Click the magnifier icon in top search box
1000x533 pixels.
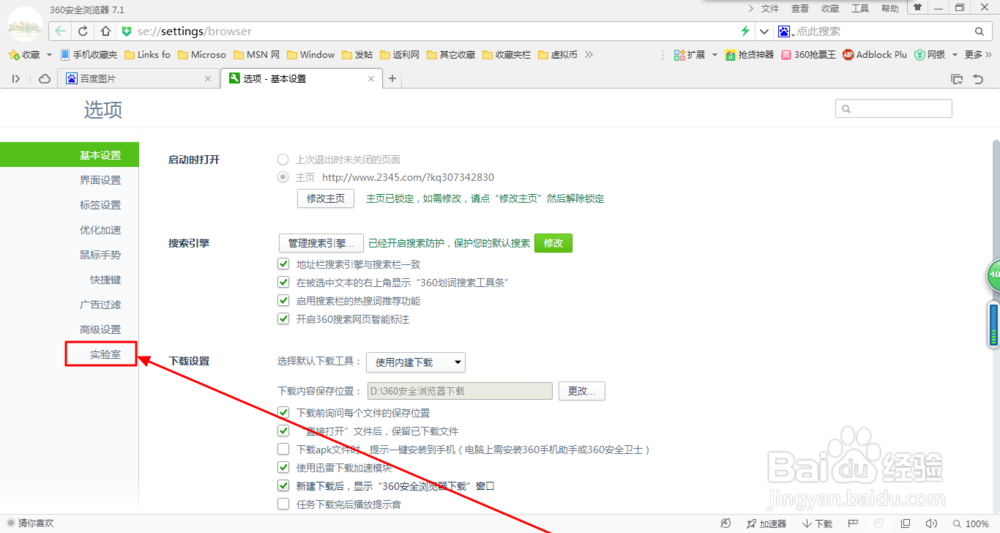click(979, 31)
